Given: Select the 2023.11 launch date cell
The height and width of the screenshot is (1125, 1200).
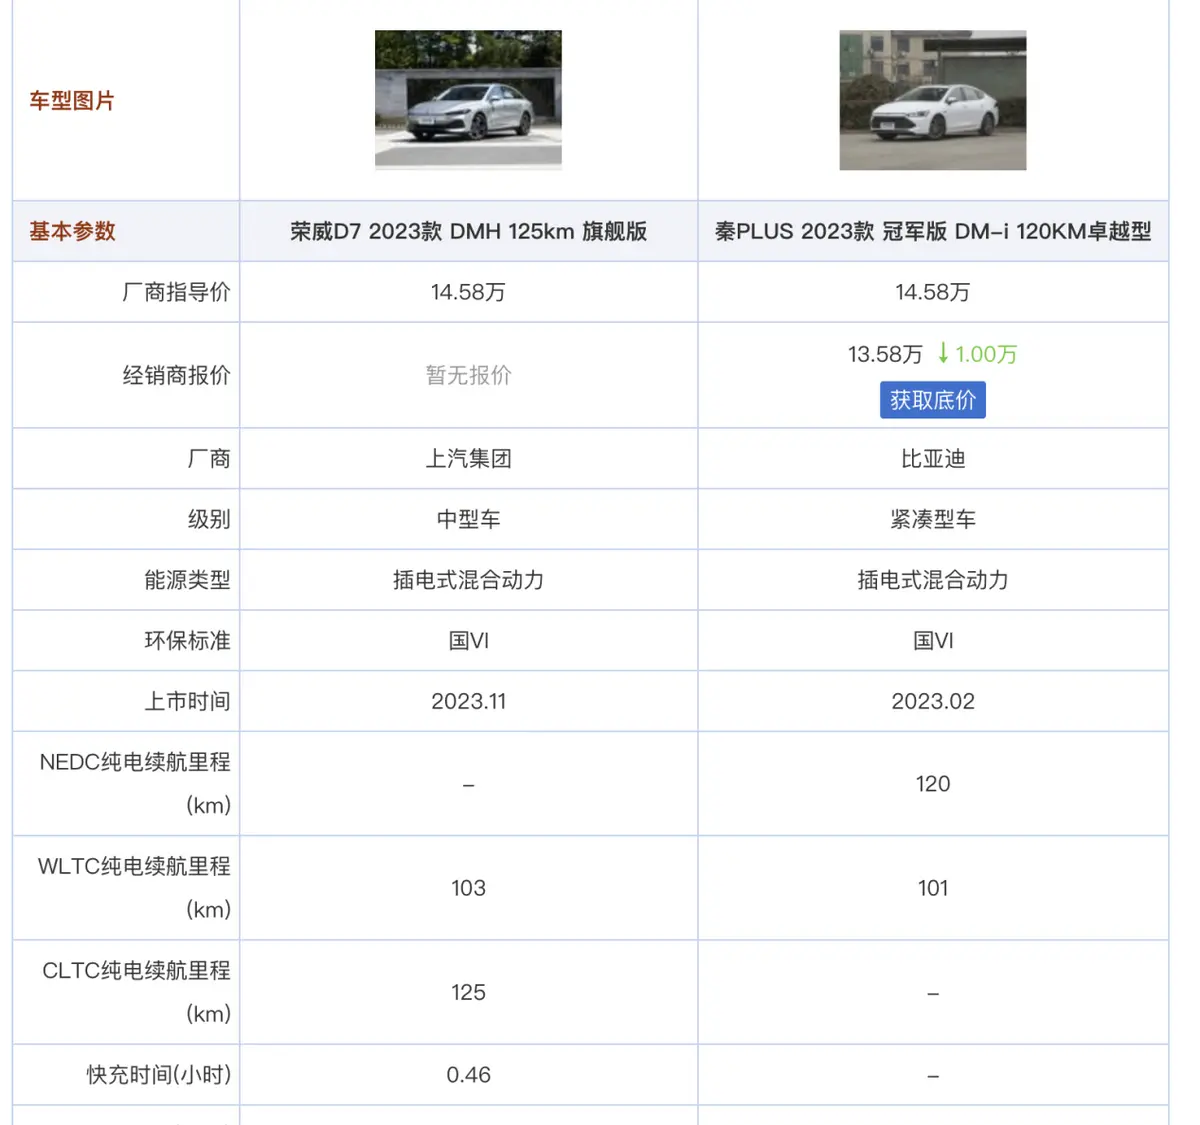Looking at the screenshot, I should pos(468,701).
